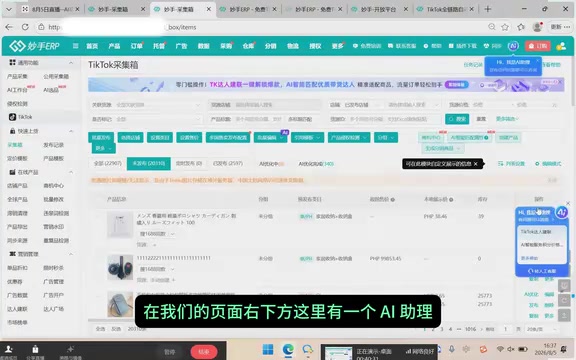Screen dimensions: 576x360
Task: Close the floating AI assistant panel
Action: tap(568, 203)
